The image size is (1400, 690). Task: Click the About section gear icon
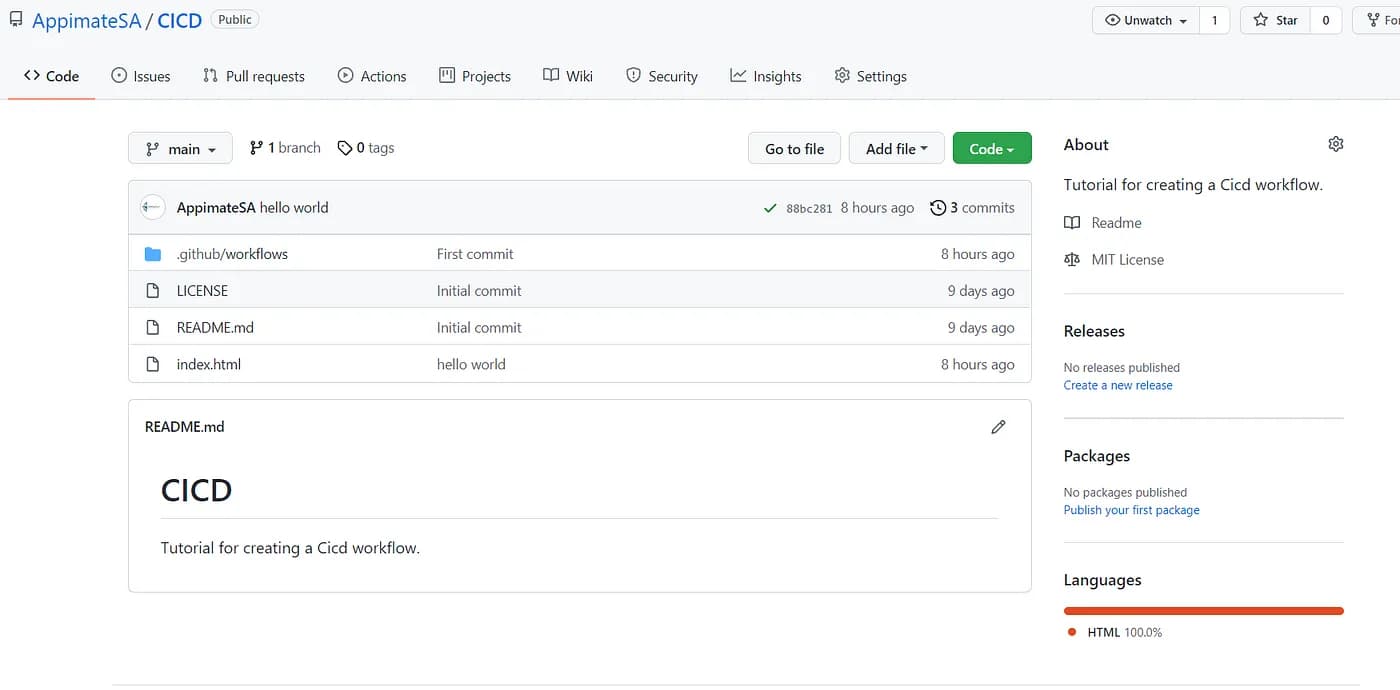click(1335, 144)
